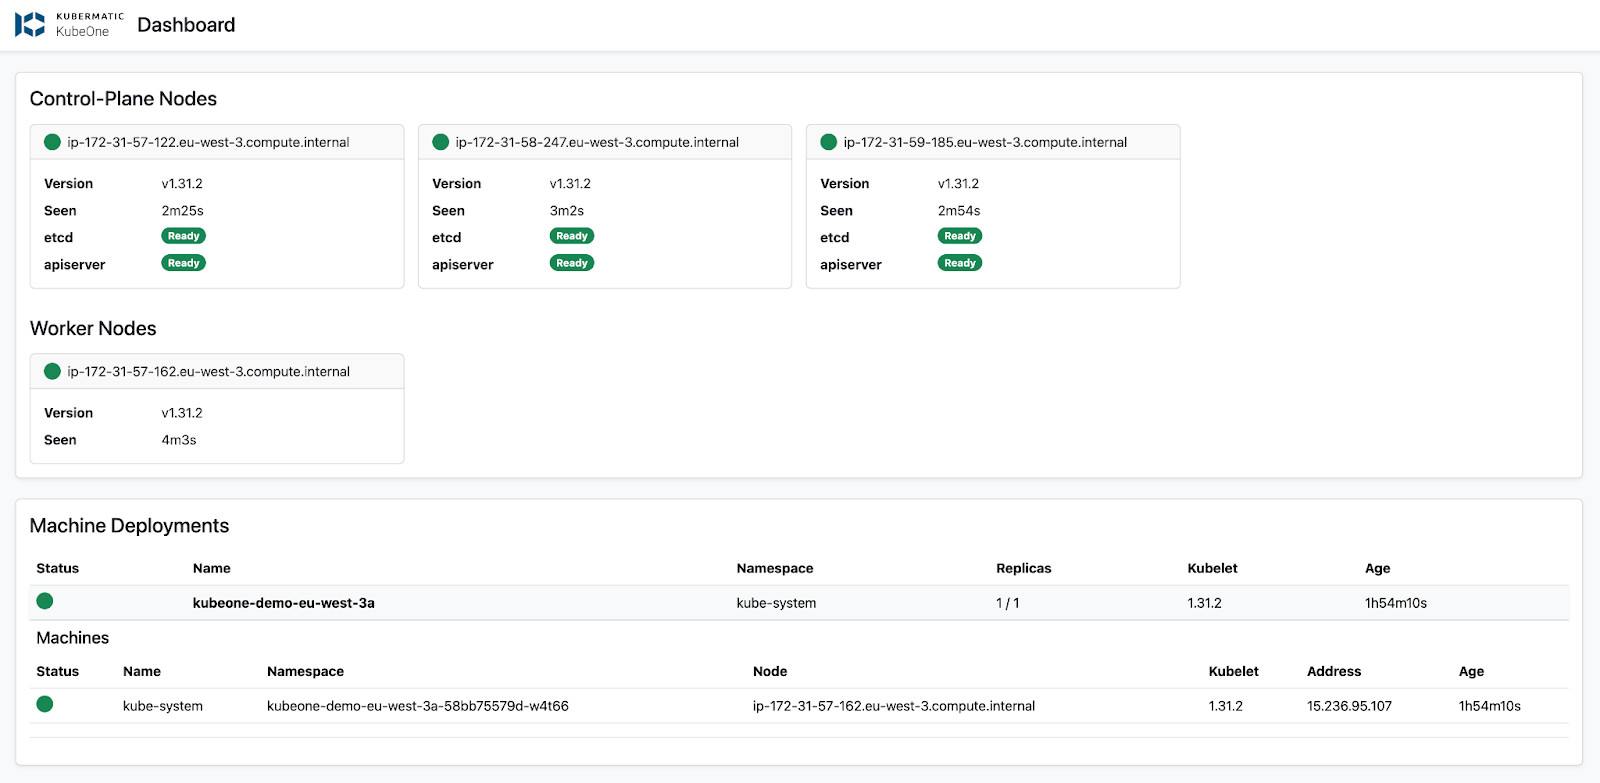Click the Worker Nodes heading

(x=93, y=329)
